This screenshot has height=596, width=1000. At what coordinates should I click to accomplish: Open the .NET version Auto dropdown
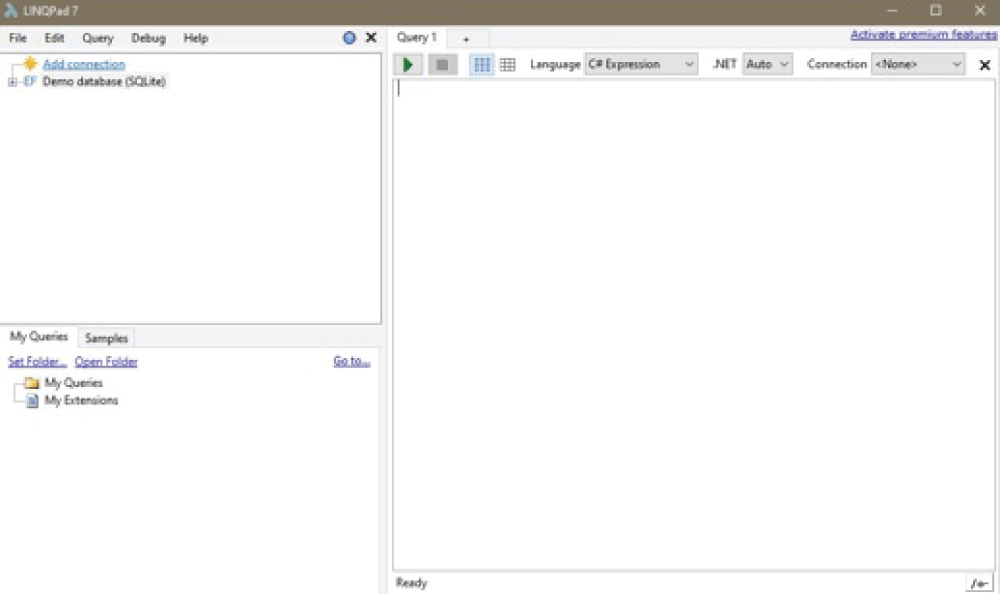(x=767, y=64)
